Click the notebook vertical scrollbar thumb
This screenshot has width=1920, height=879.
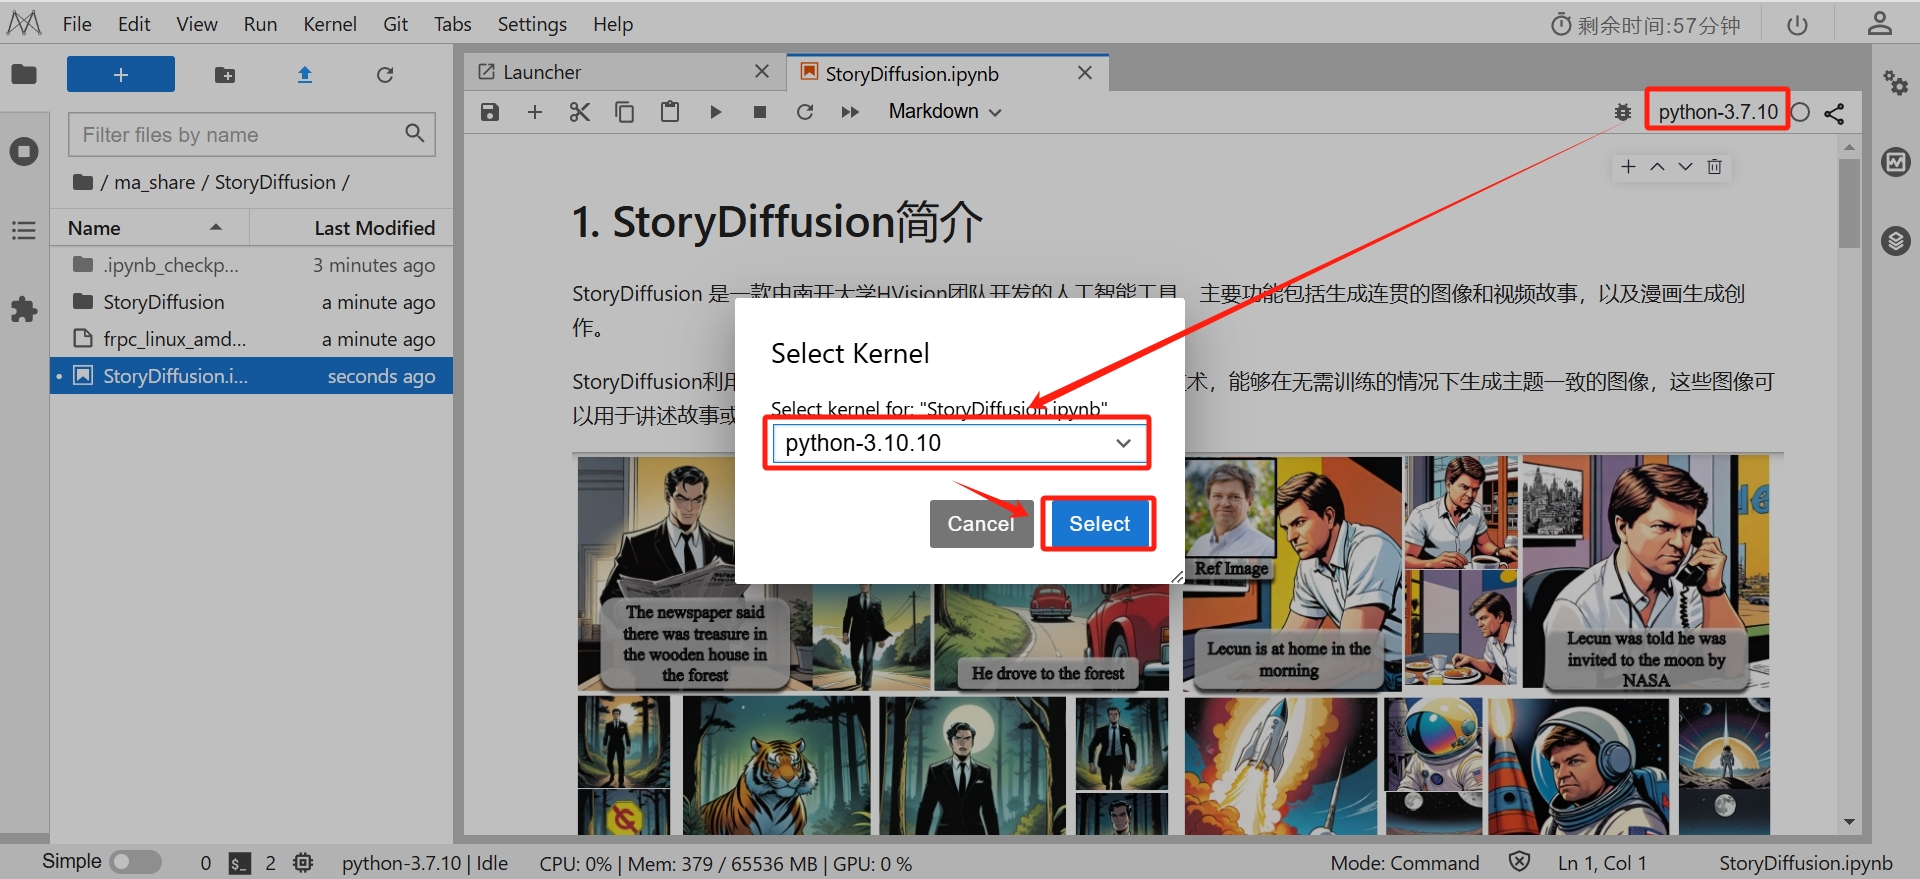click(1849, 203)
